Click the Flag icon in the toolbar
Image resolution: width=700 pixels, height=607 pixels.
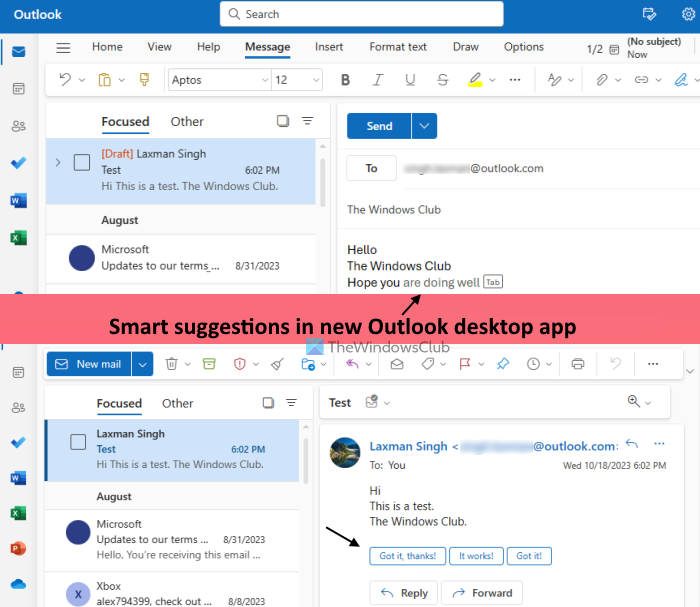(465, 364)
